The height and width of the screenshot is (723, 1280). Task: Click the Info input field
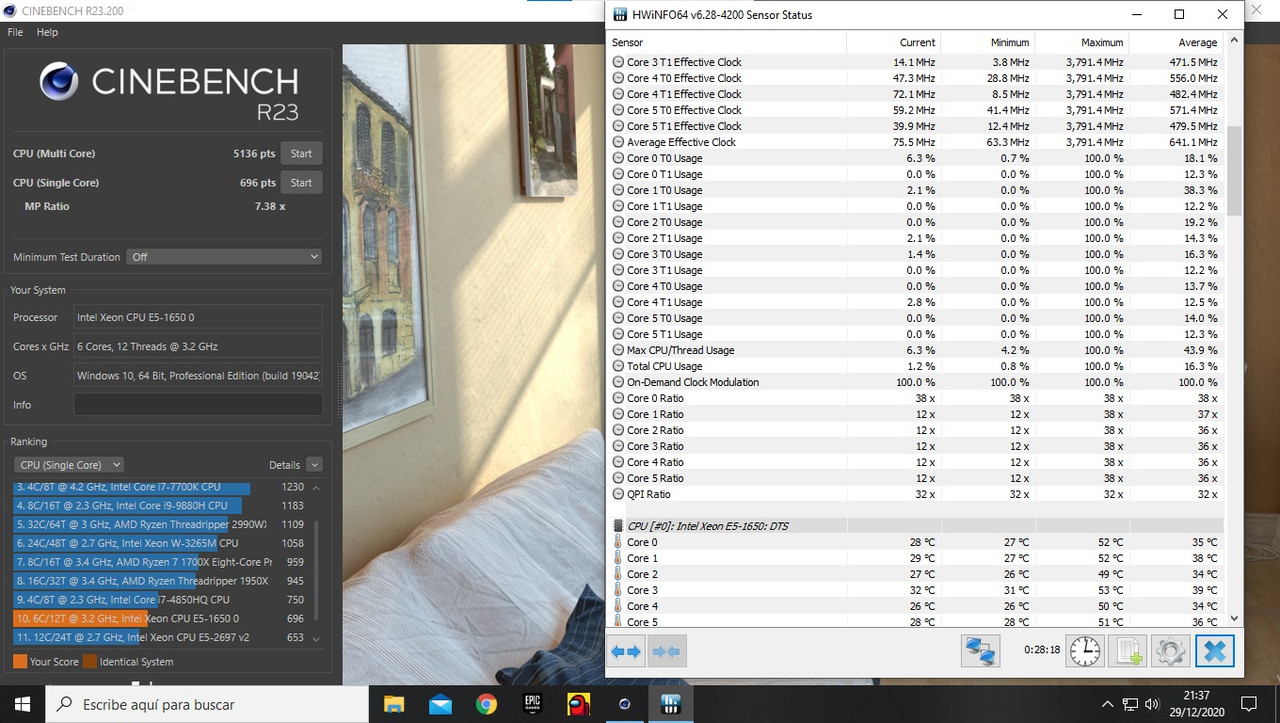pyautogui.click(x=198, y=405)
